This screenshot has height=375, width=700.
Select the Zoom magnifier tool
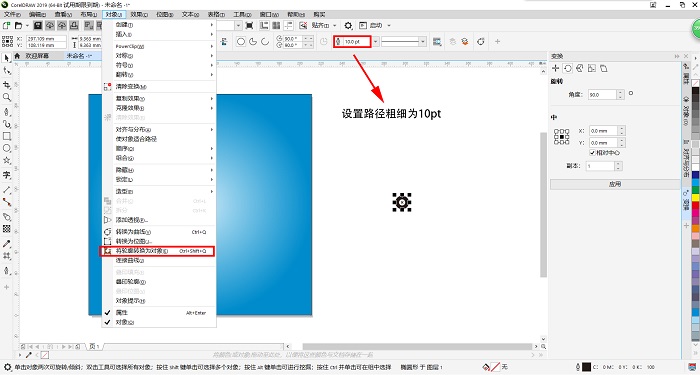click(x=7, y=97)
